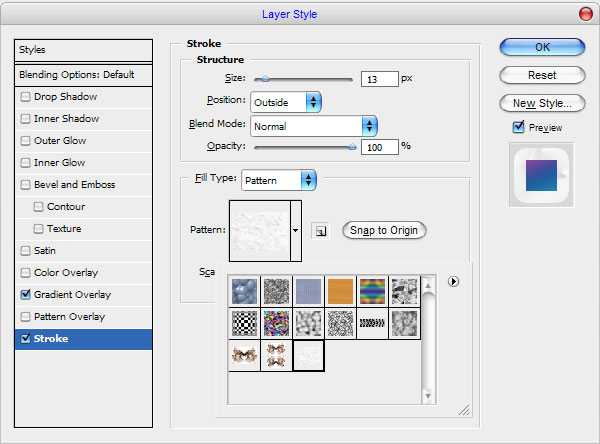The width and height of the screenshot is (600, 444).
Task: Choose the solid orange pattern swatch
Action: [x=341, y=290]
